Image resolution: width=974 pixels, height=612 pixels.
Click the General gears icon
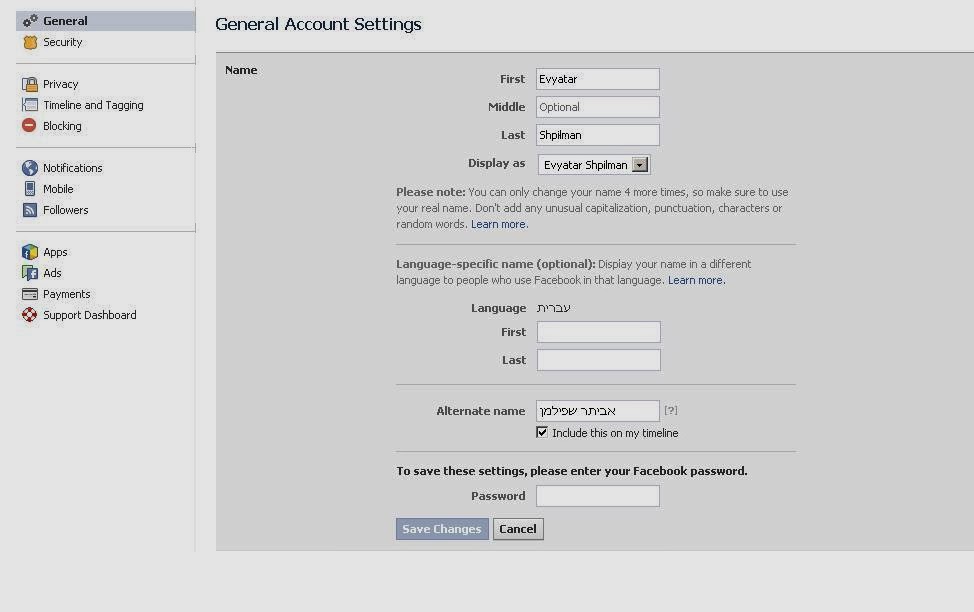[x=30, y=21]
